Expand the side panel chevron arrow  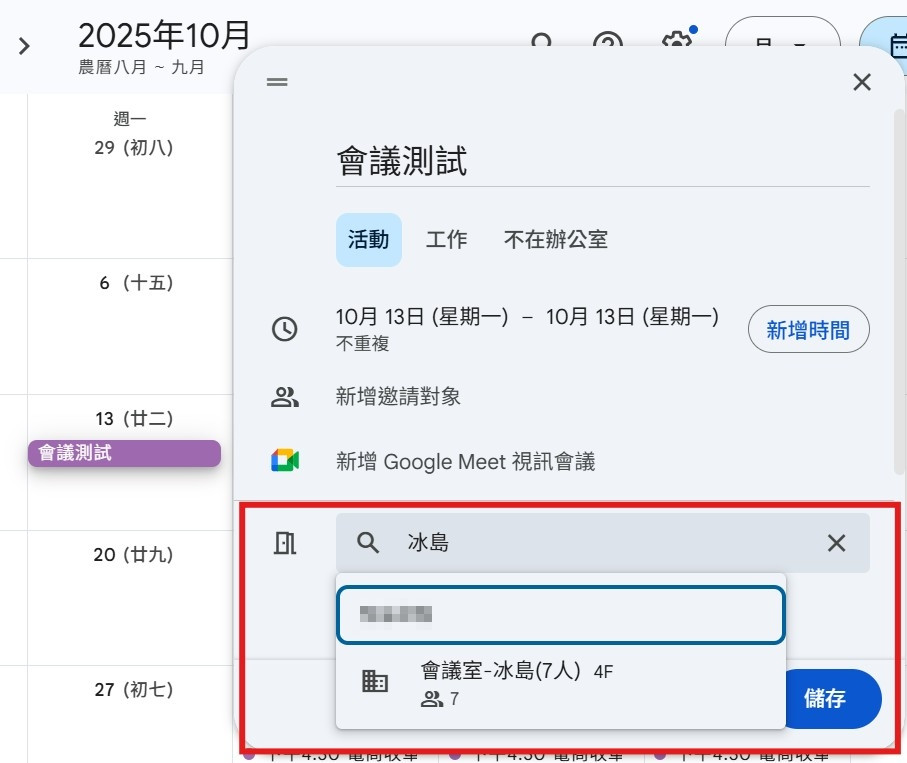(x=24, y=46)
